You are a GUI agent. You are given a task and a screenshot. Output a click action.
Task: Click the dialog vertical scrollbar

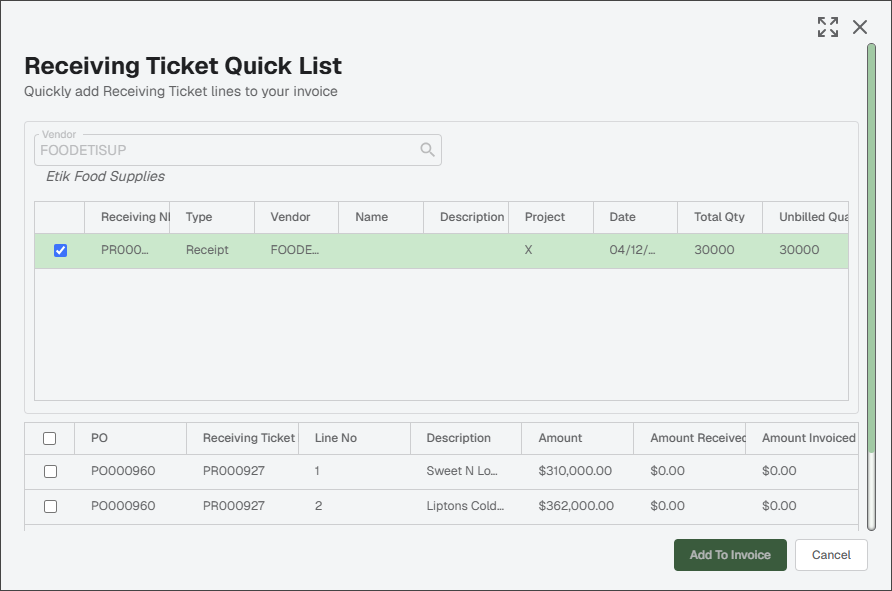pos(871,287)
